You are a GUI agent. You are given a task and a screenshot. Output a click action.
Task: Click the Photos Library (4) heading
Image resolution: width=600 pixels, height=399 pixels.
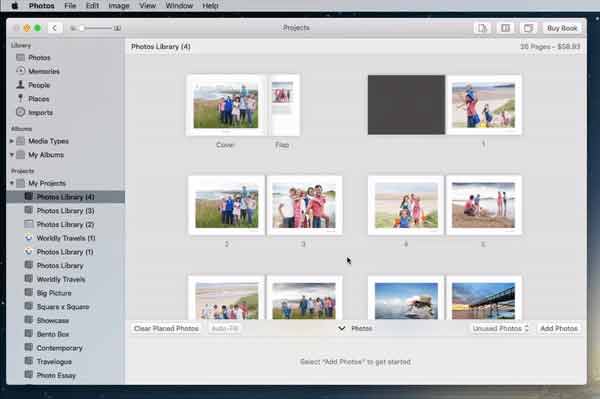point(161,47)
